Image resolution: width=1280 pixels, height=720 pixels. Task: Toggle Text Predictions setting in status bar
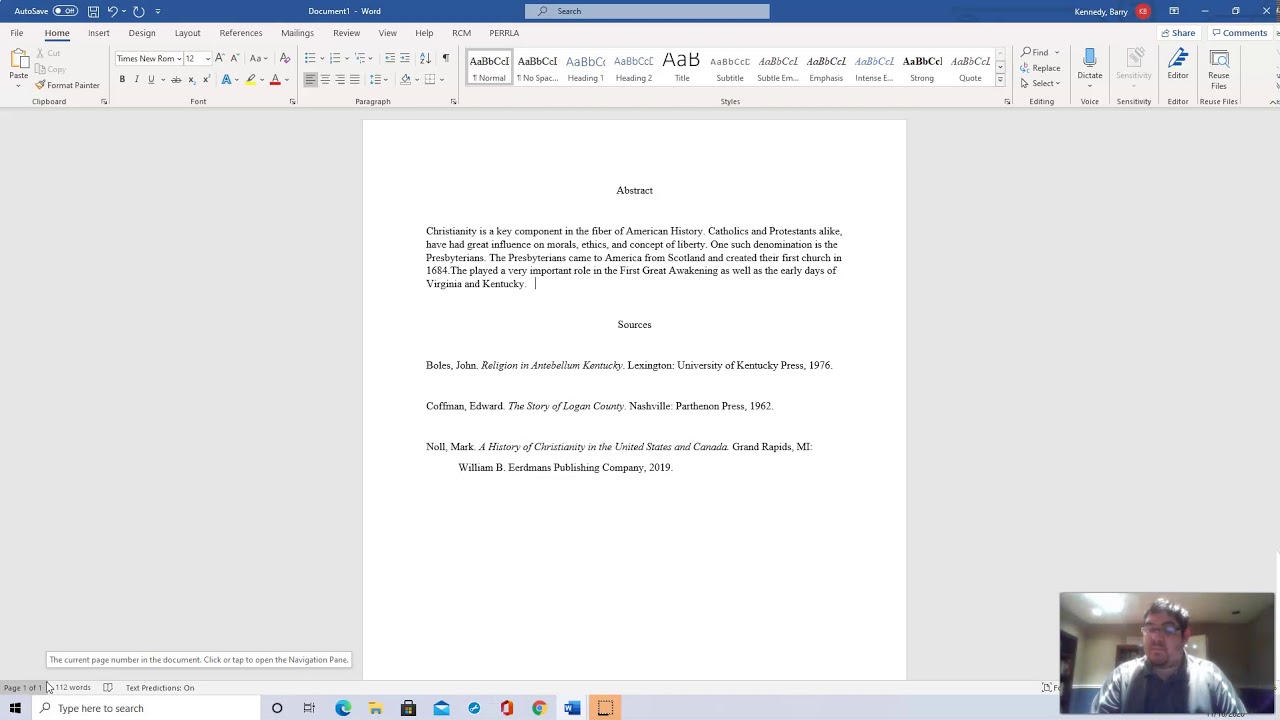tap(160, 688)
